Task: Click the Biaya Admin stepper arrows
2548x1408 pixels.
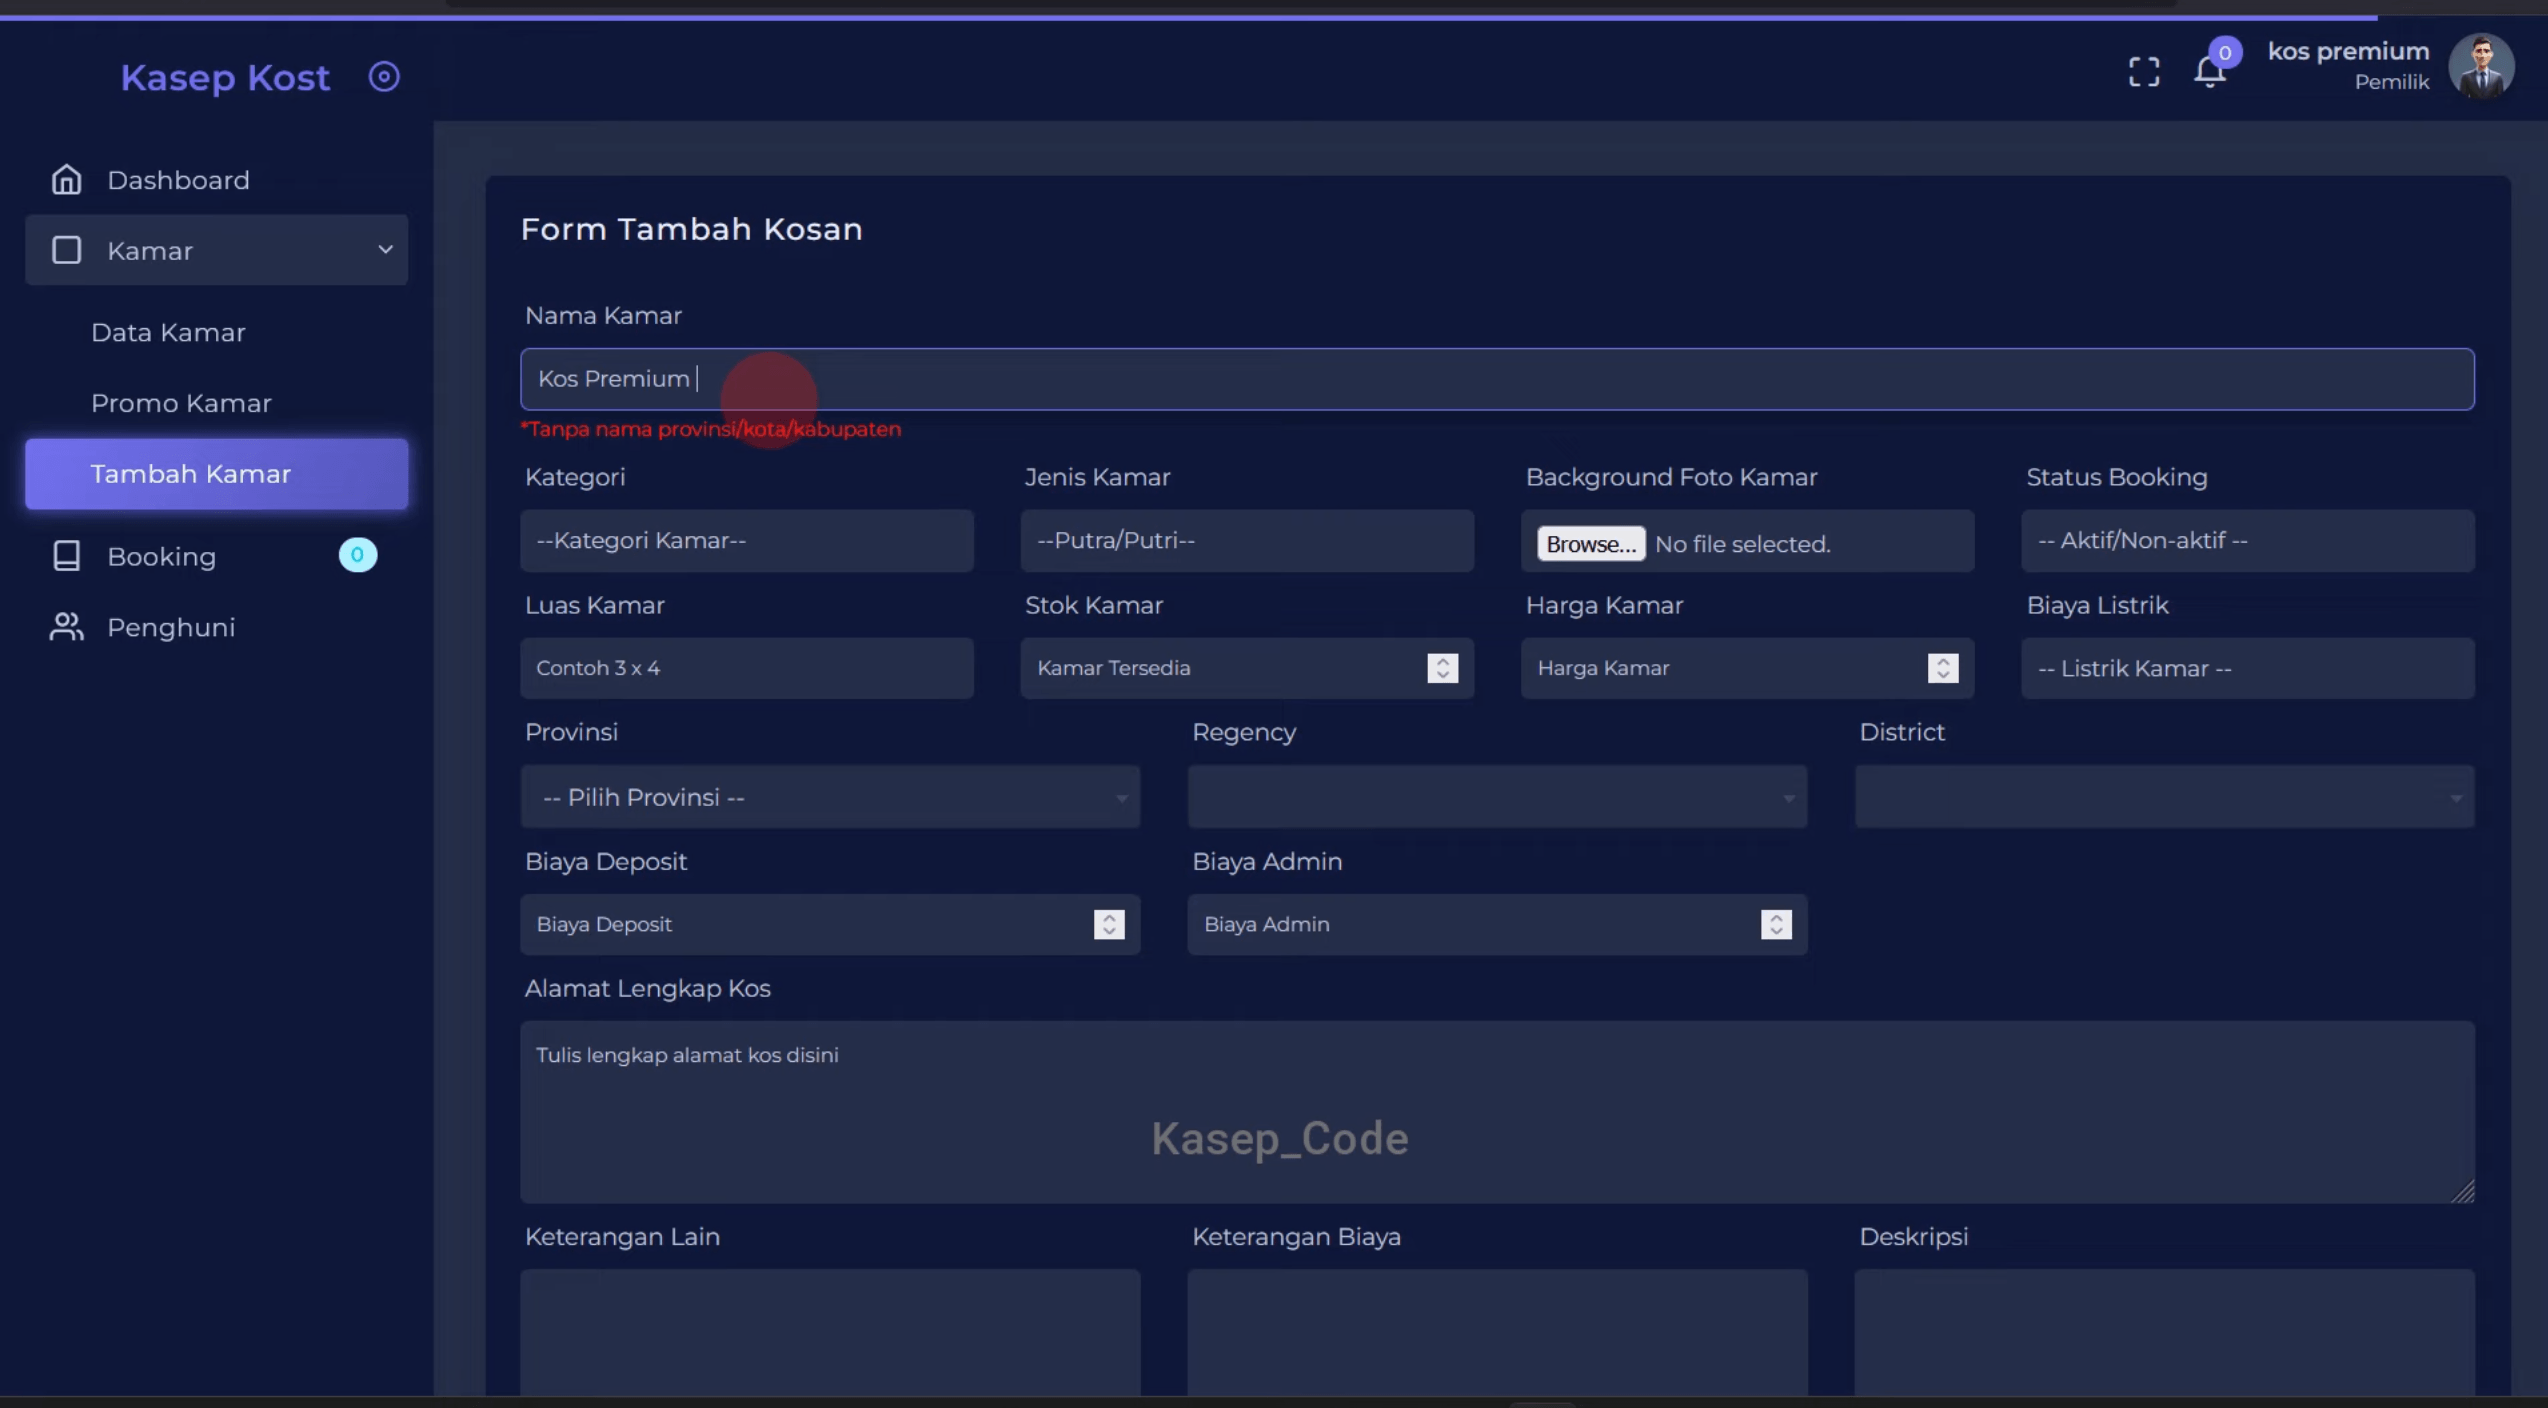Action: [1775, 924]
